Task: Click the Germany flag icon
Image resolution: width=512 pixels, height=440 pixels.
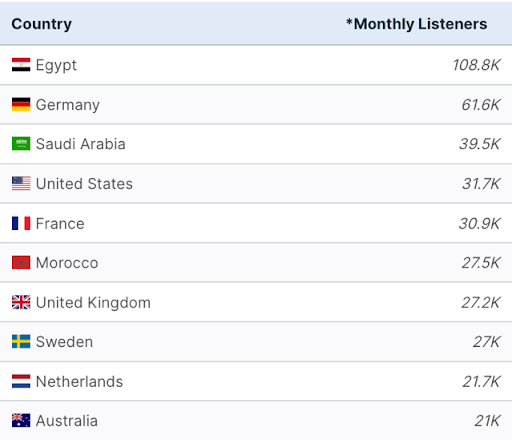Action: pos(21,104)
